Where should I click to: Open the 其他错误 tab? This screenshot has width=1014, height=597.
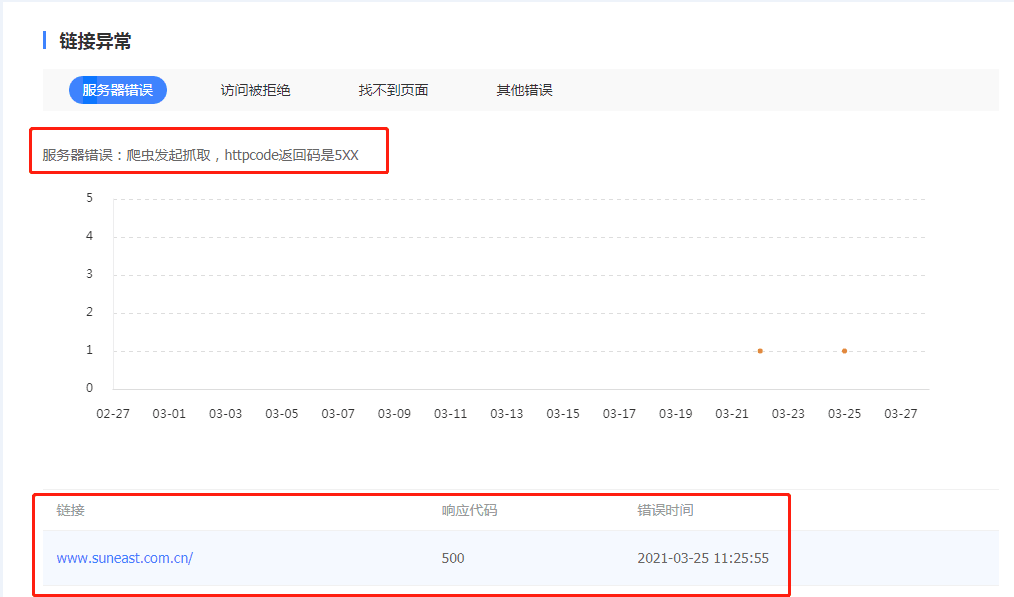524,89
